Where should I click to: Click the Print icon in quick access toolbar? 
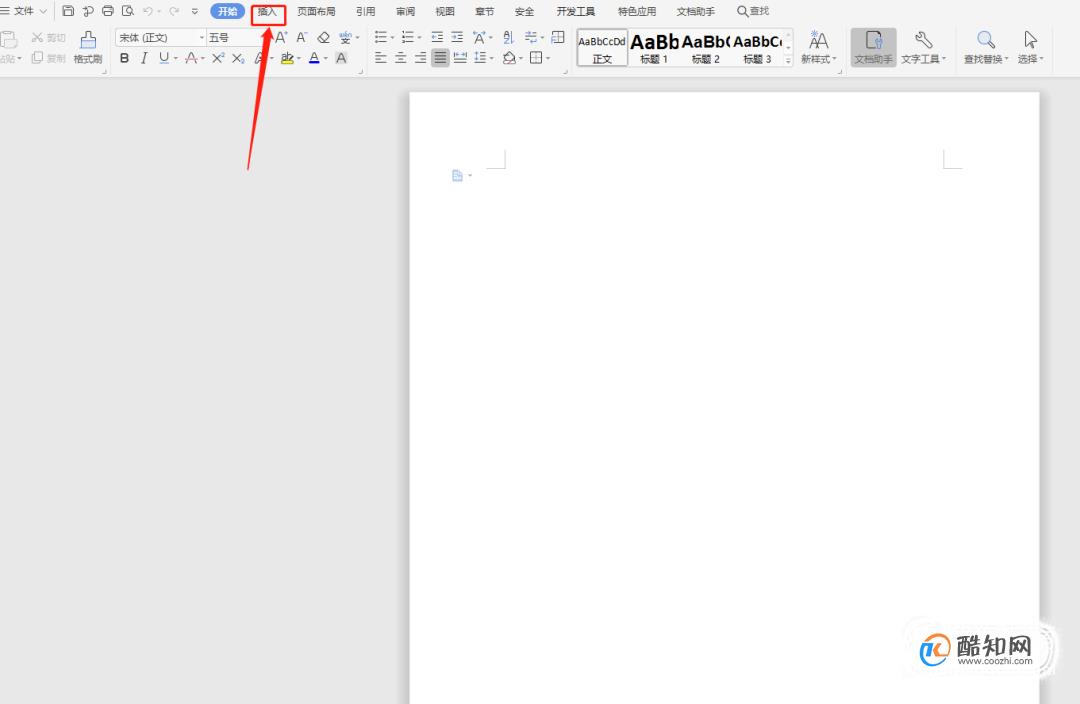[x=107, y=11]
